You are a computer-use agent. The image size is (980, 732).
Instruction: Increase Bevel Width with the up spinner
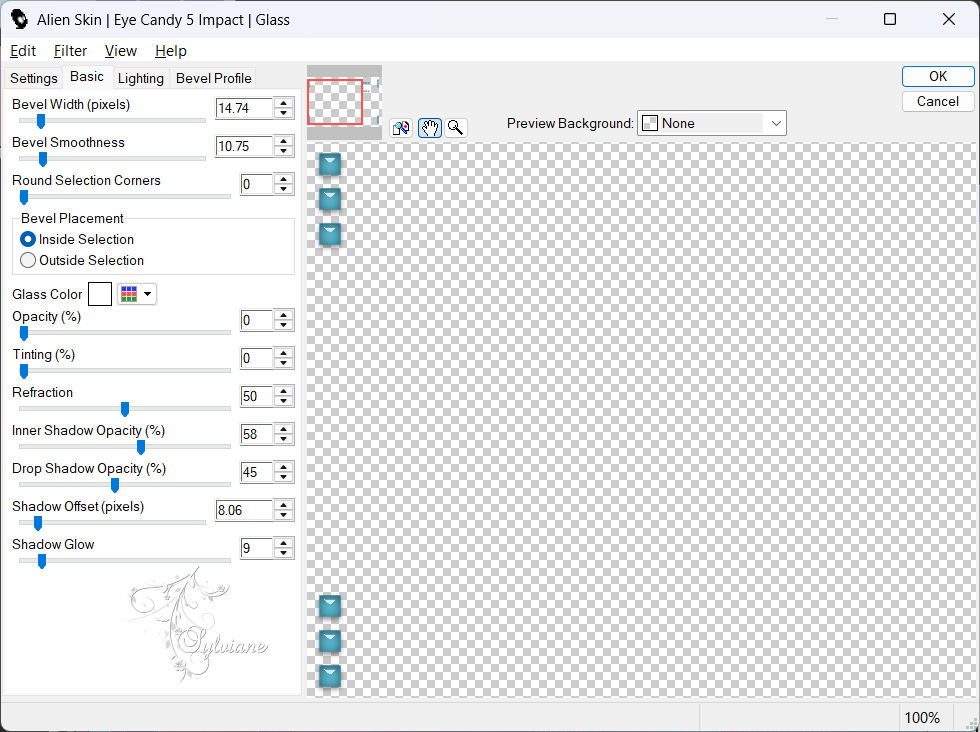click(284, 103)
